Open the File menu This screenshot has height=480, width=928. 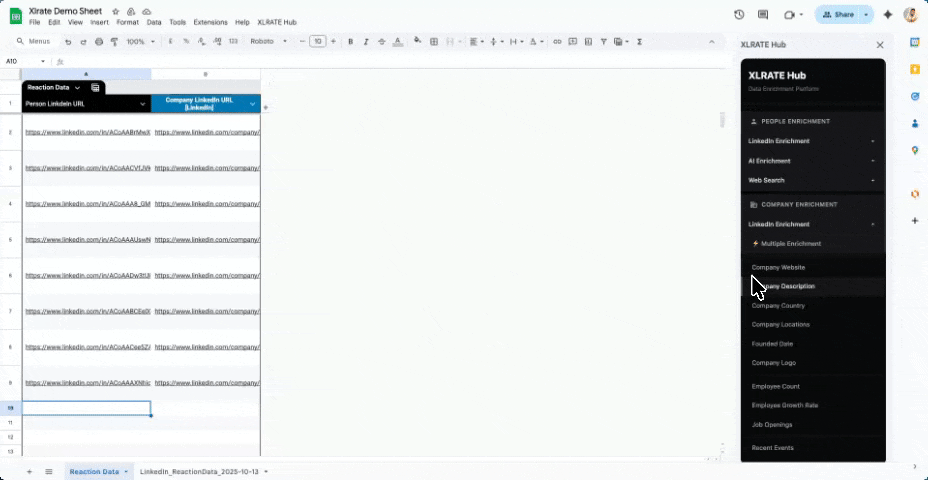pyautogui.click(x=34, y=22)
